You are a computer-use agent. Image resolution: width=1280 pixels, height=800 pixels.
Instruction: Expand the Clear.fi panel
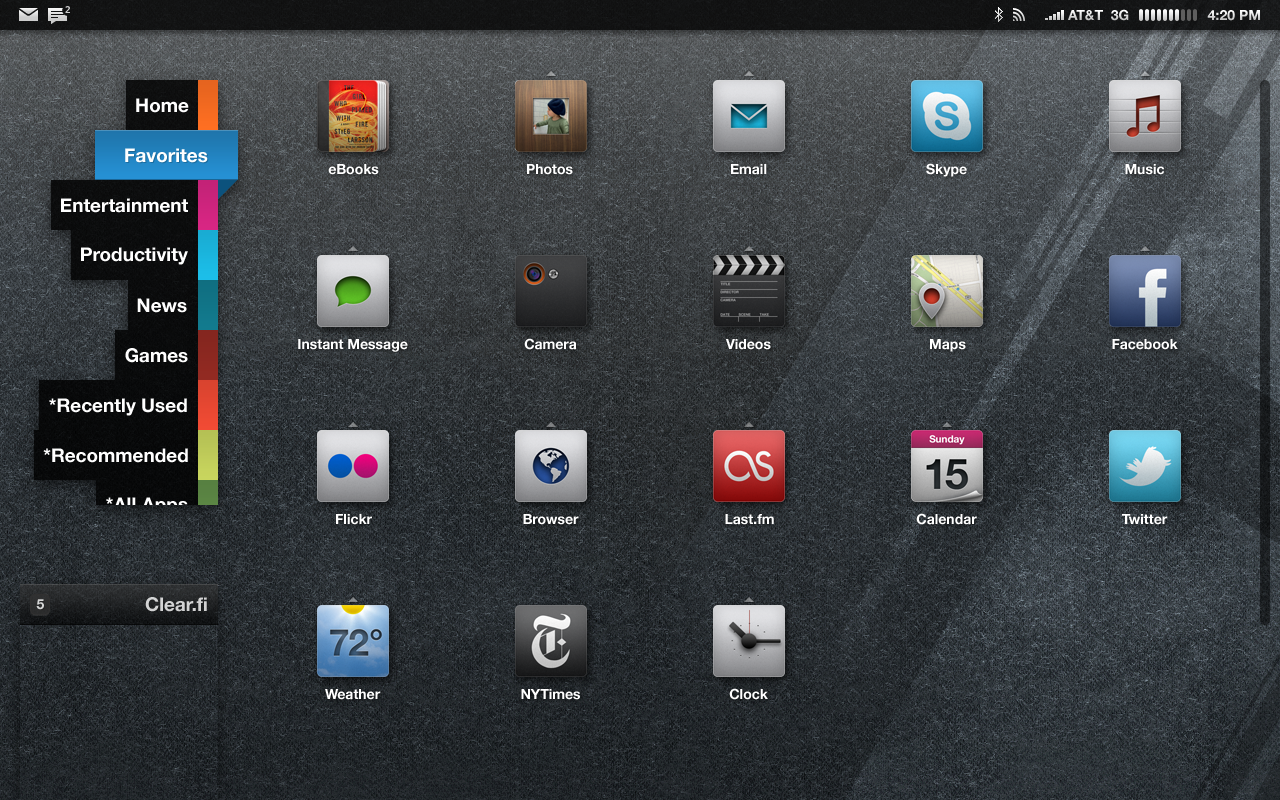point(118,604)
